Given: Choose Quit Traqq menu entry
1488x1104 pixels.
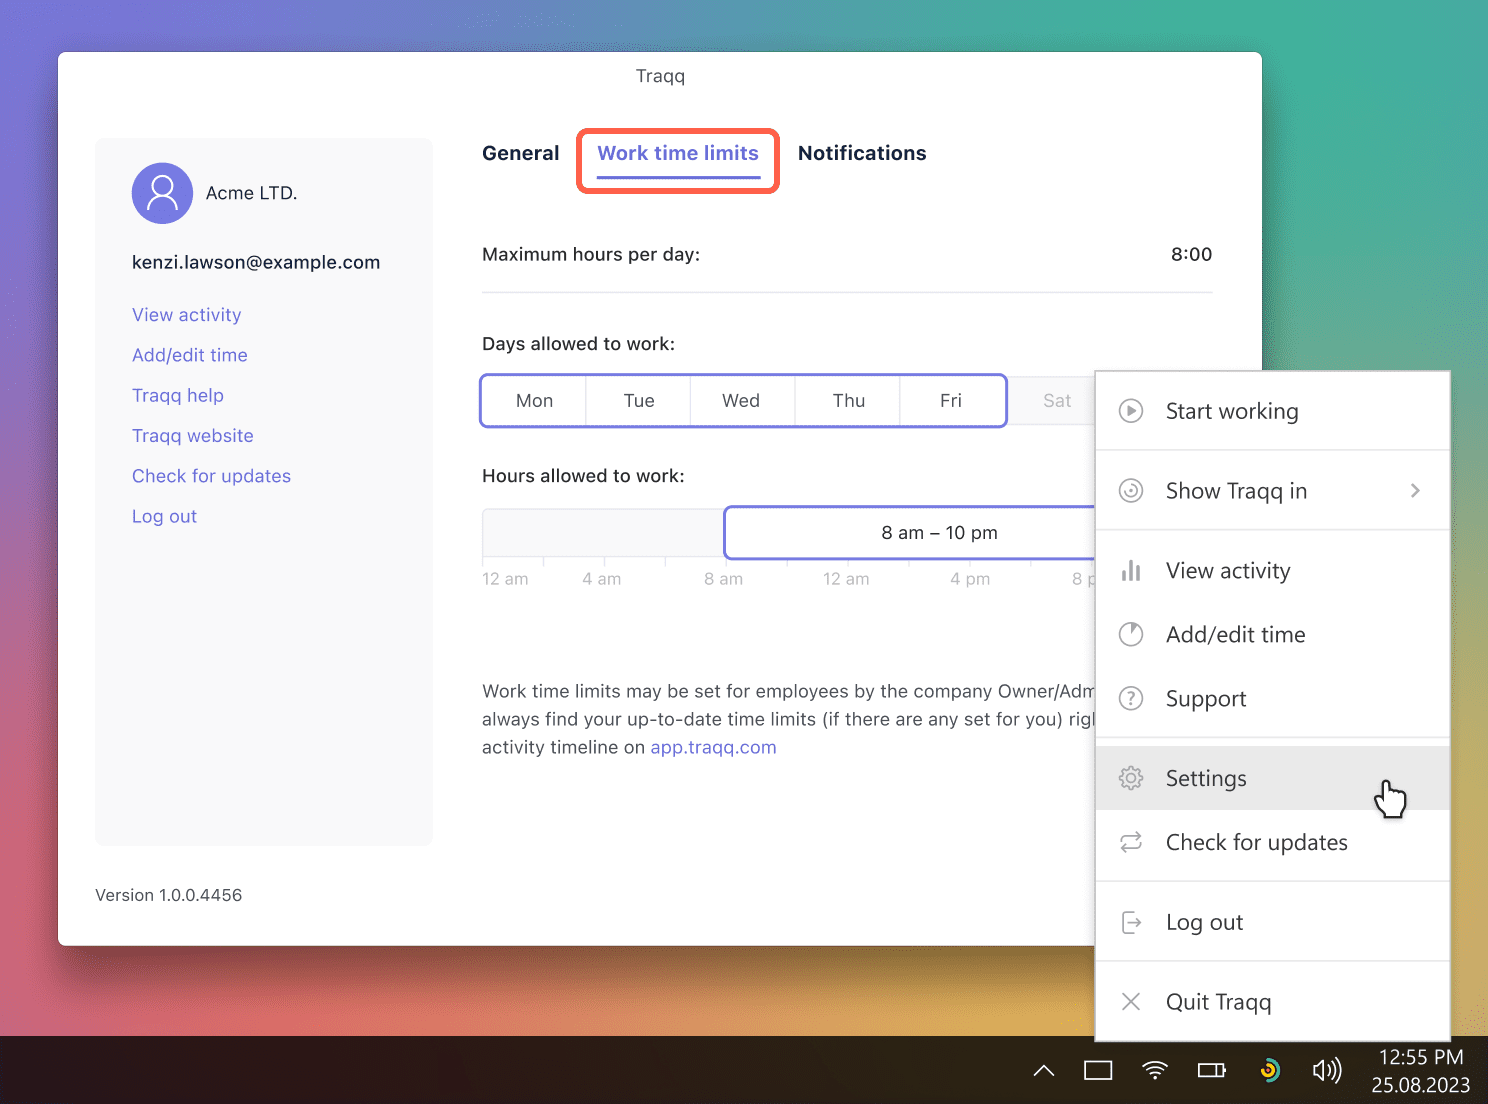Looking at the screenshot, I should coord(1273,1002).
